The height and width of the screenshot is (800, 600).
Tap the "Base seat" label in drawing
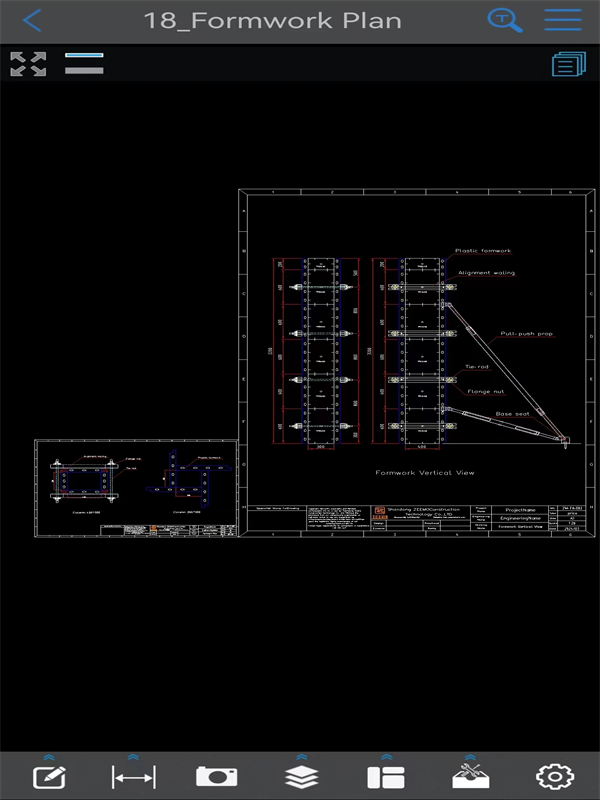point(511,413)
